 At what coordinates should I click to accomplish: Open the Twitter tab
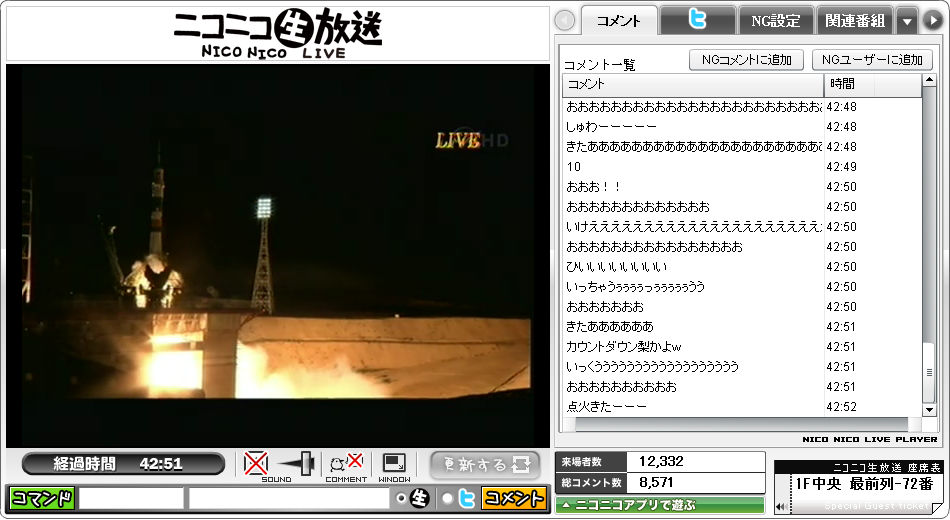(697, 20)
